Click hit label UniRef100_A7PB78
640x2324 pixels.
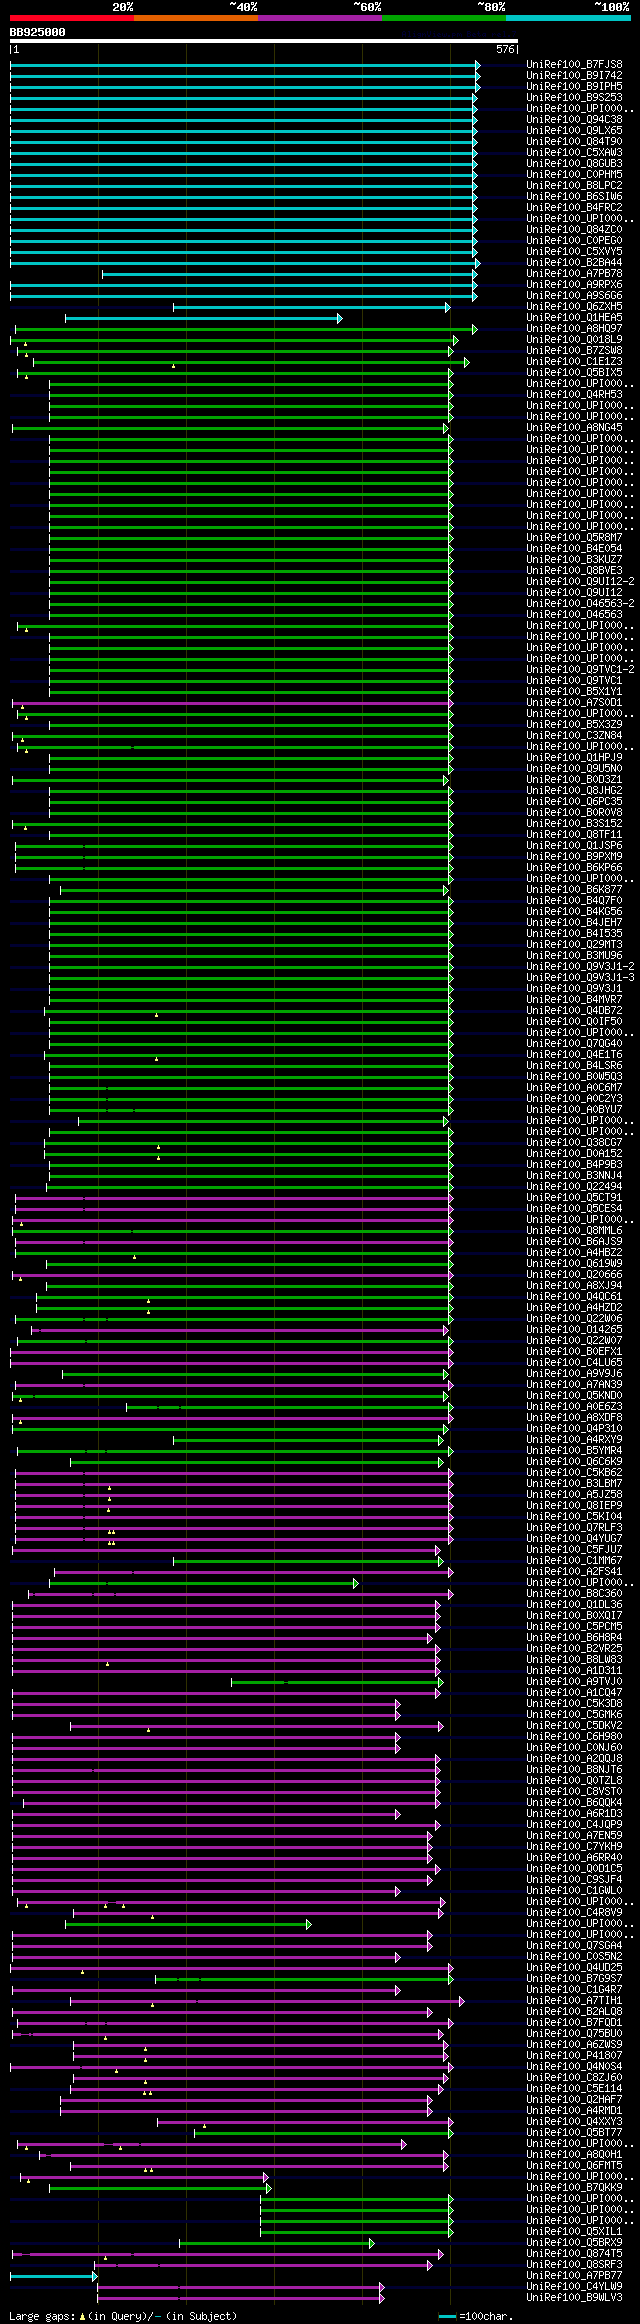574,274
